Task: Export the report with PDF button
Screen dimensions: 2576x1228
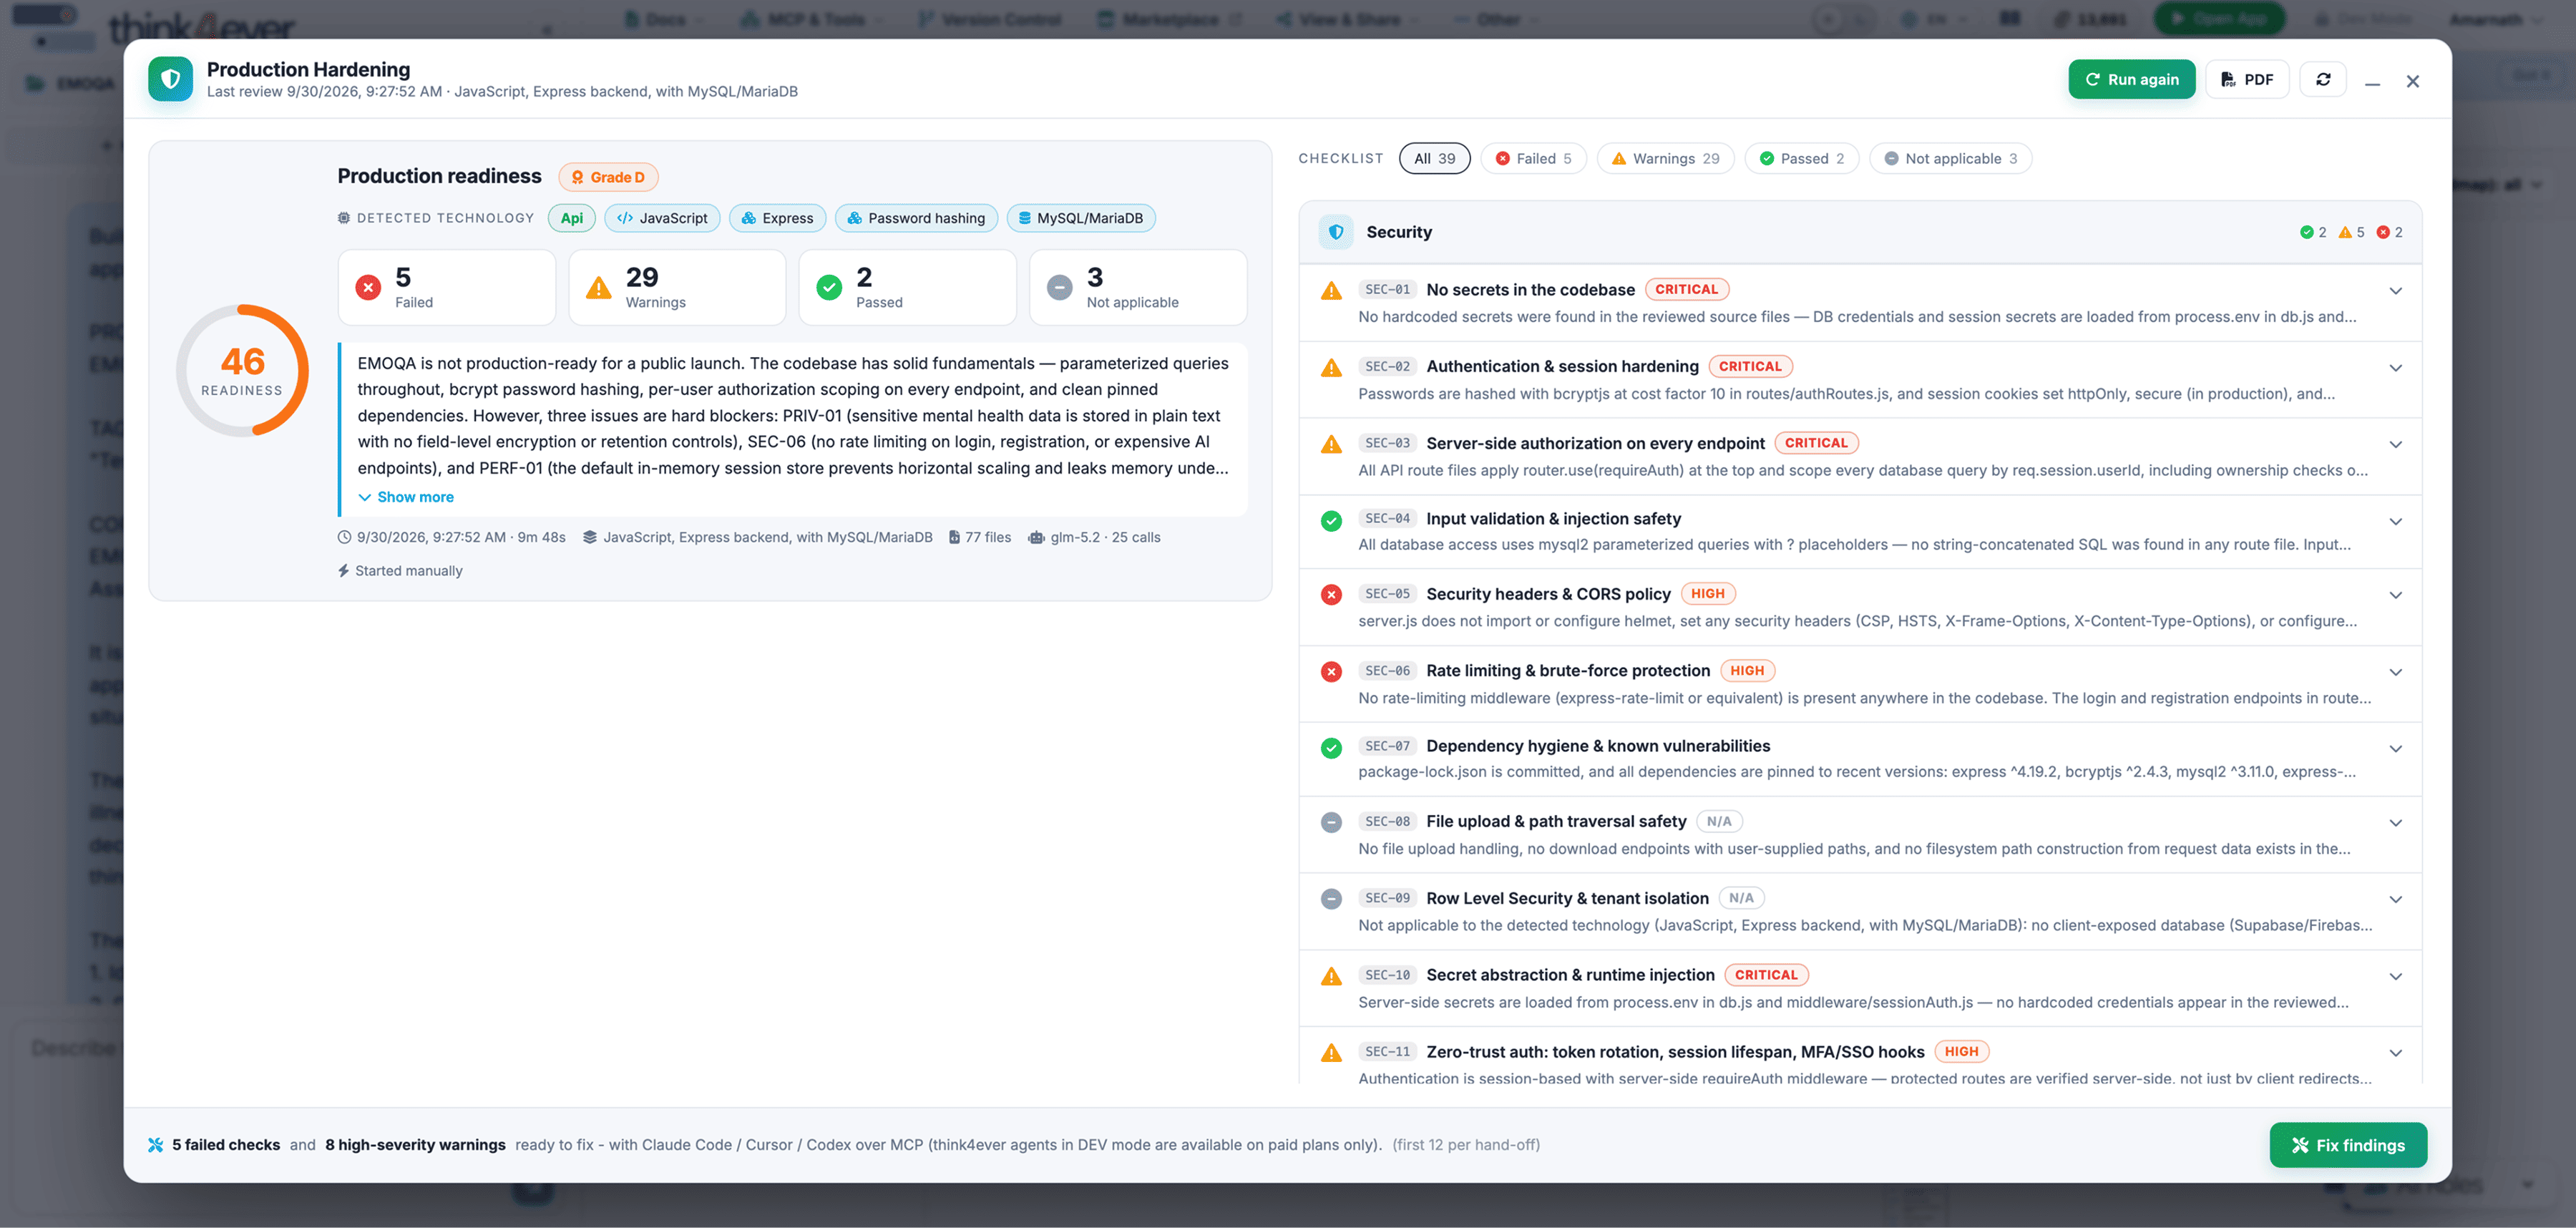Action: coord(2247,79)
